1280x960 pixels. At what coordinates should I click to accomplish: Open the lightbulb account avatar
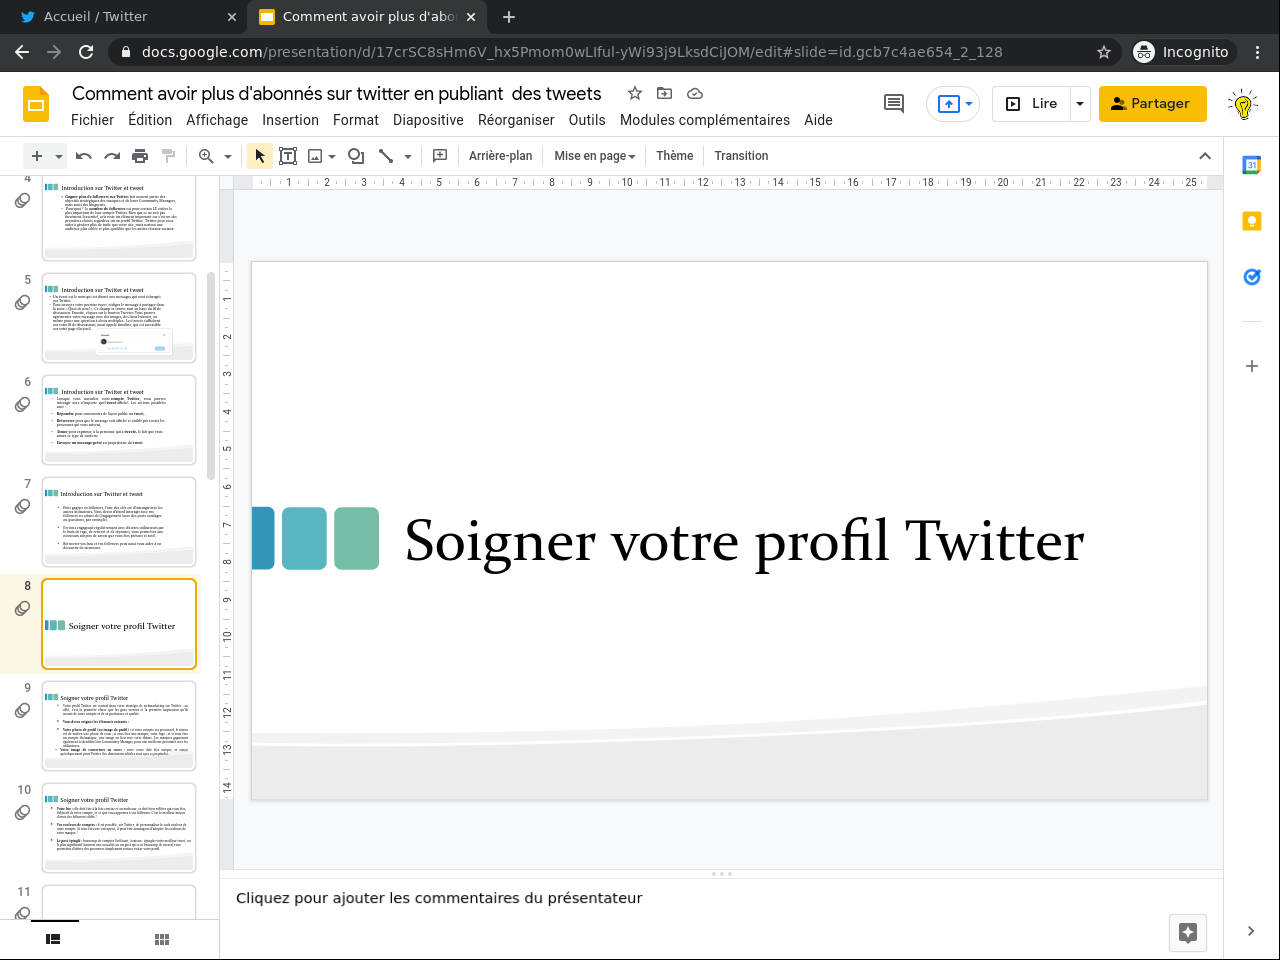click(x=1243, y=103)
